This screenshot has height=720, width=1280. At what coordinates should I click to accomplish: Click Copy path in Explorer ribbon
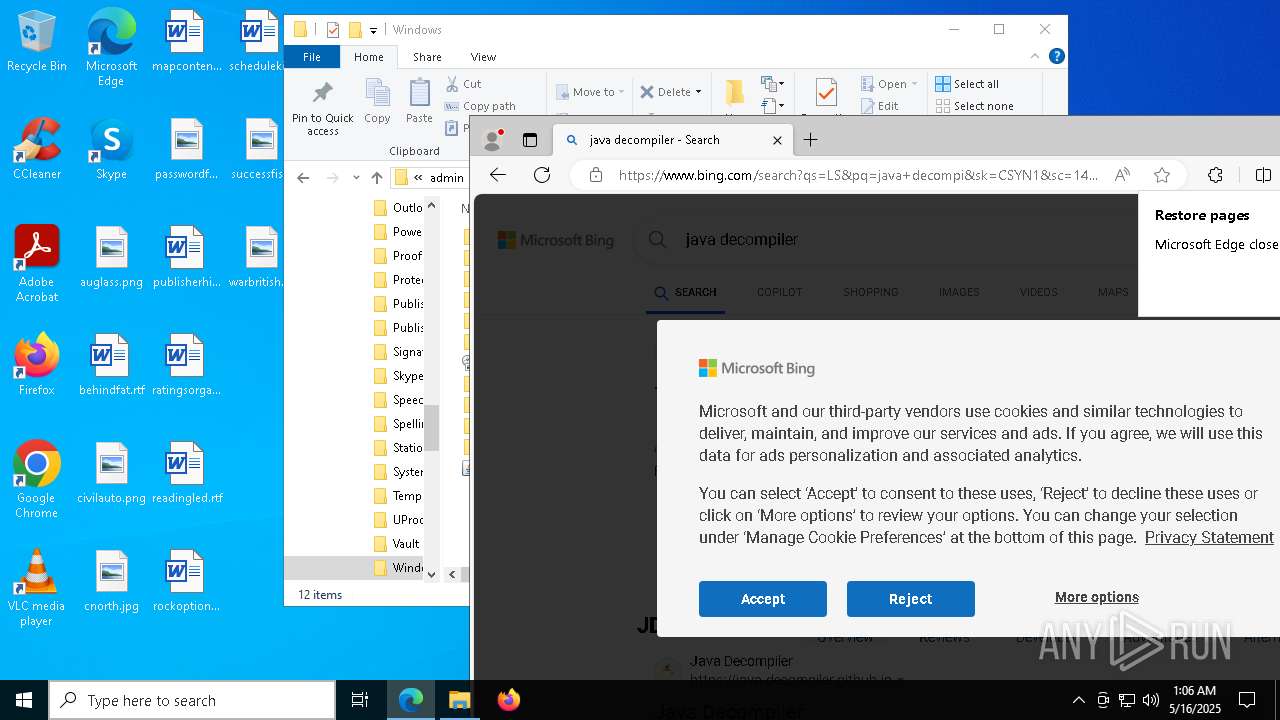(480, 106)
